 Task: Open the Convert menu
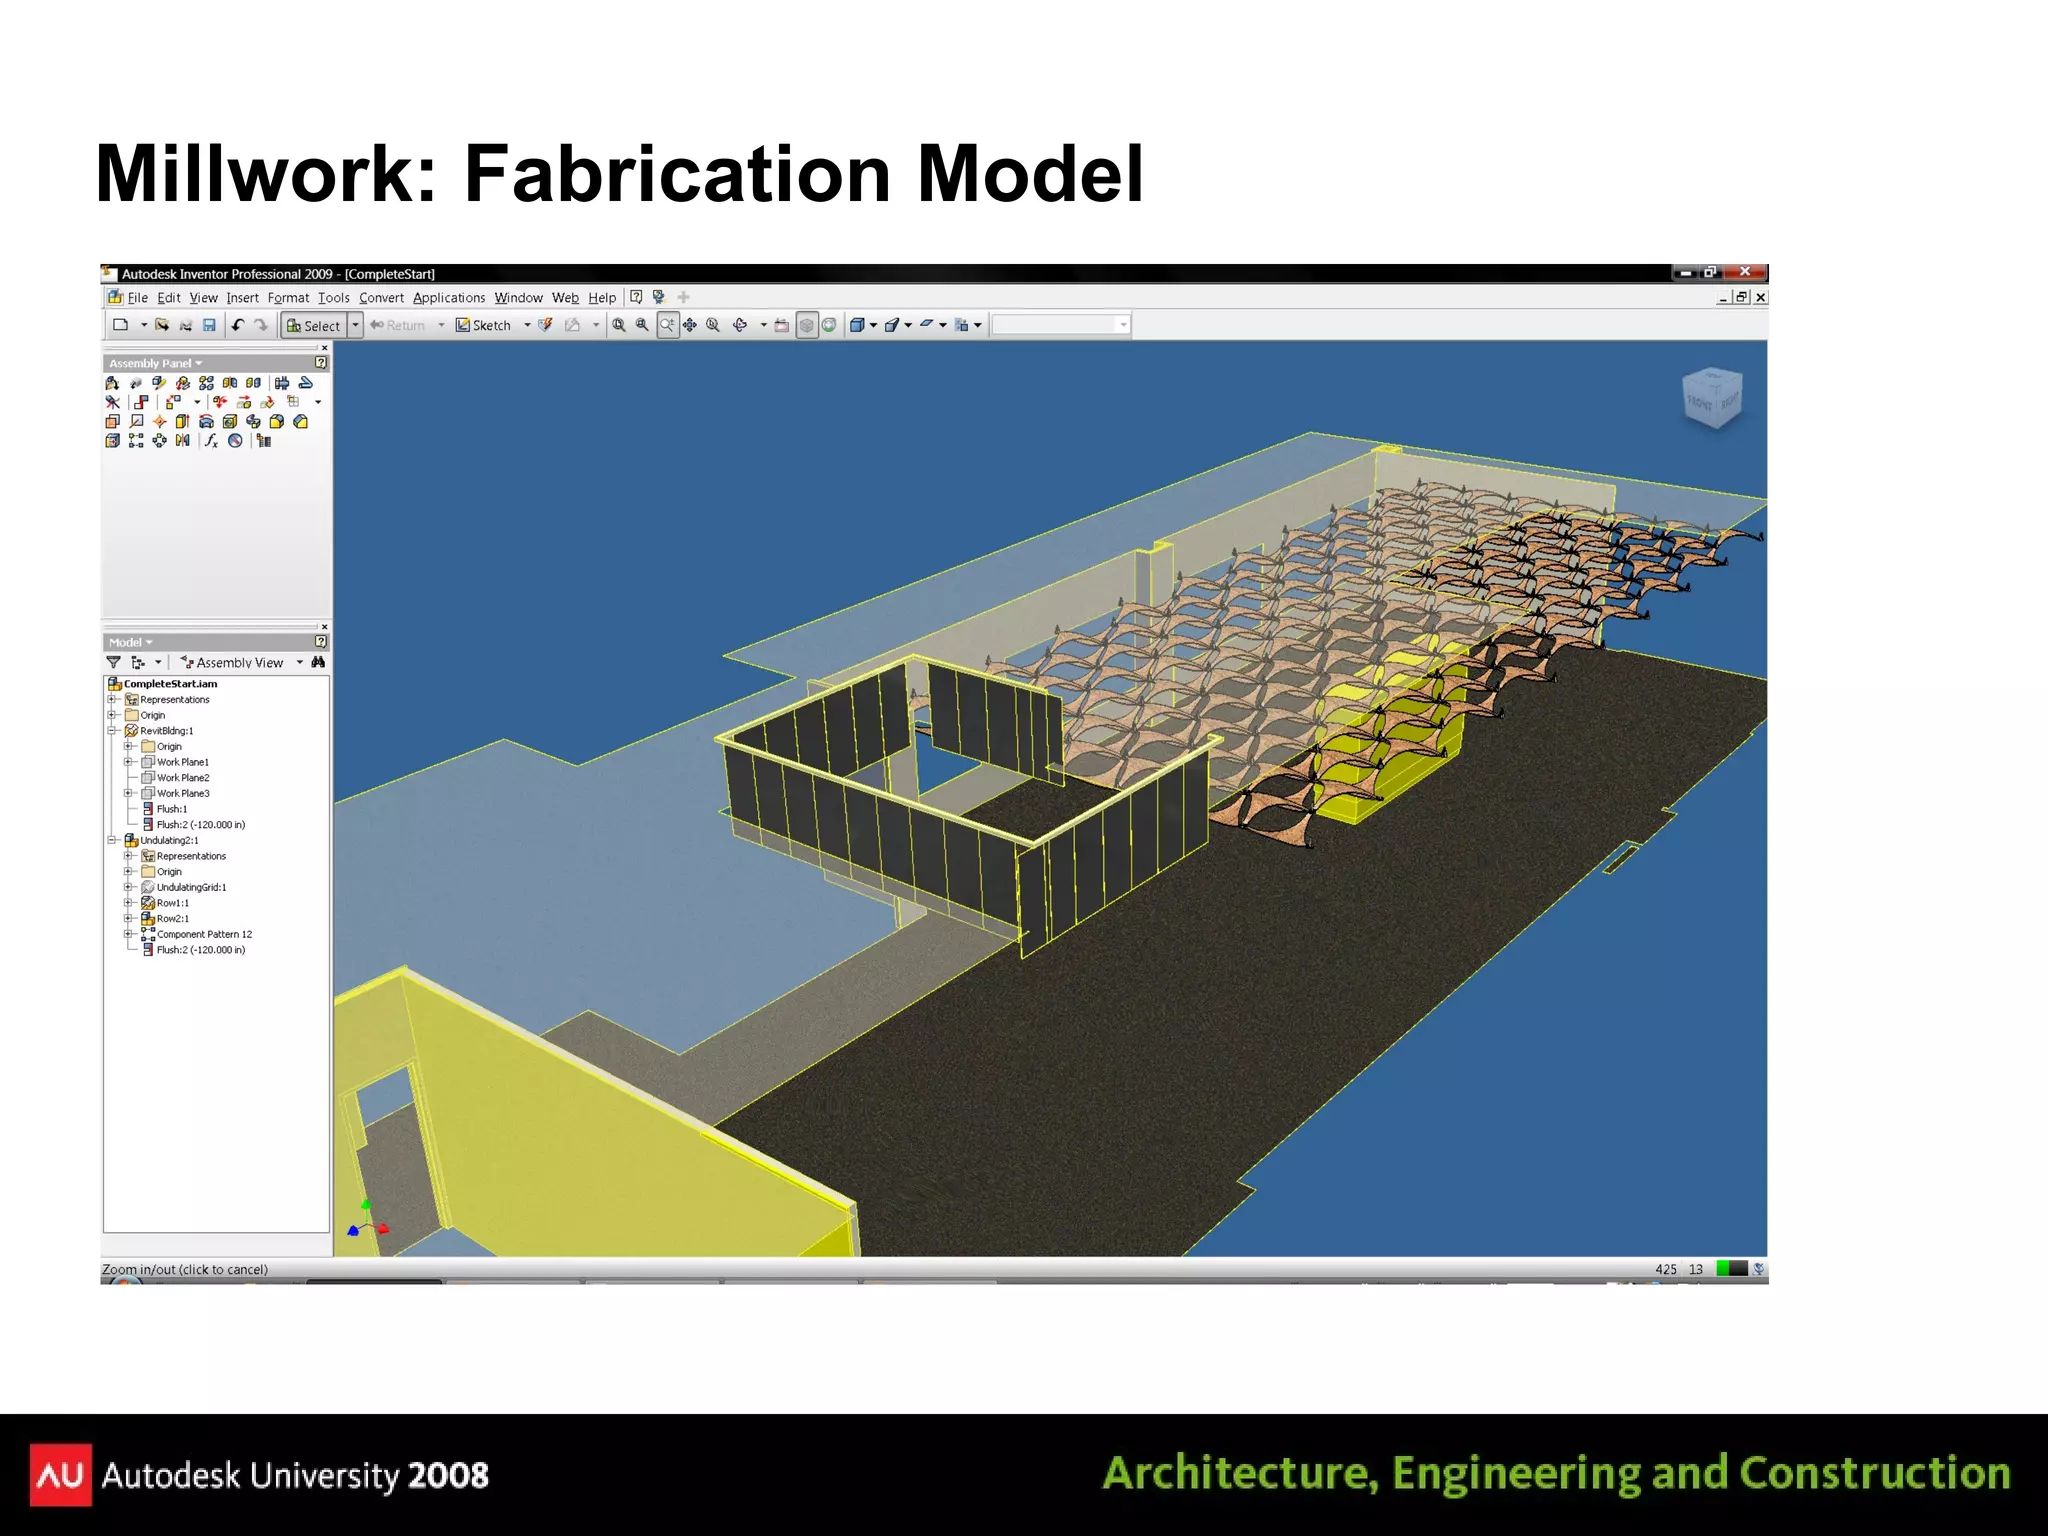[x=382, y=298]
